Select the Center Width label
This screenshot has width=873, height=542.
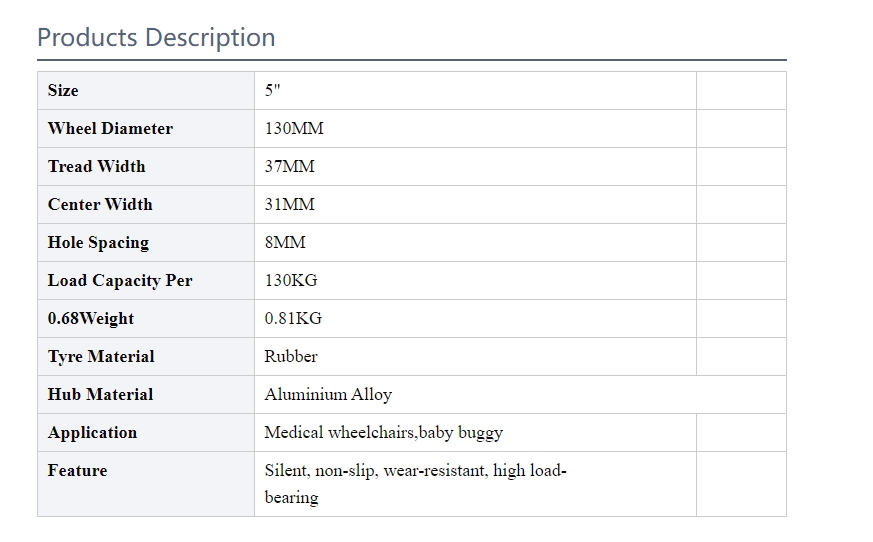tap(100, 204)
